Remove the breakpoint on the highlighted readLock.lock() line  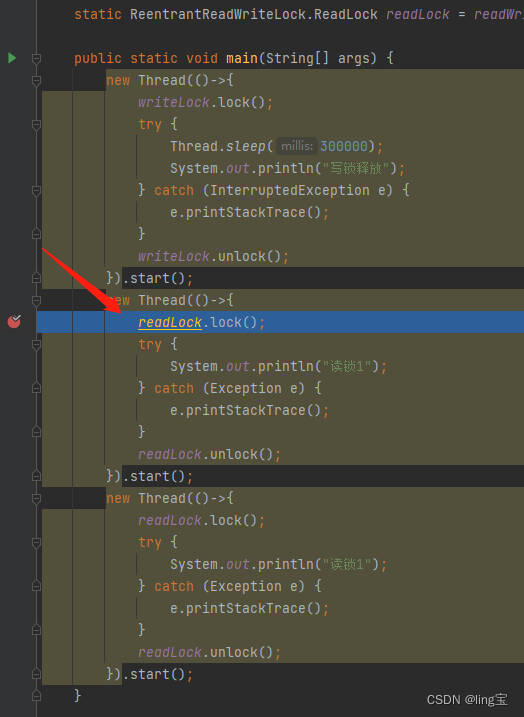(14, 321)
